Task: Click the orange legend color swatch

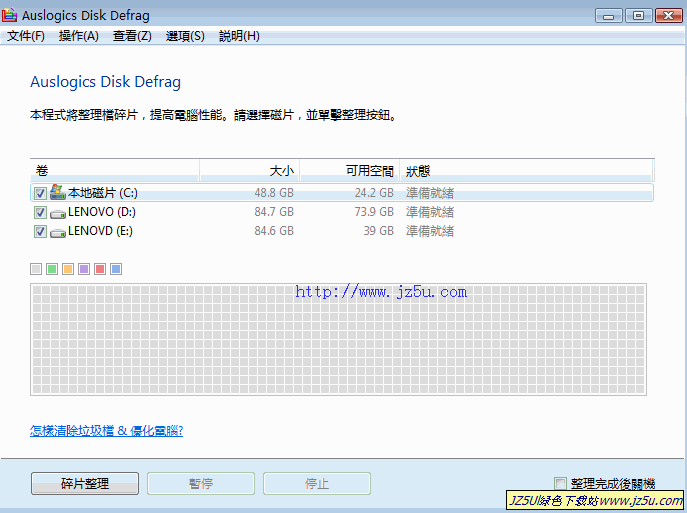Action: 68,269
